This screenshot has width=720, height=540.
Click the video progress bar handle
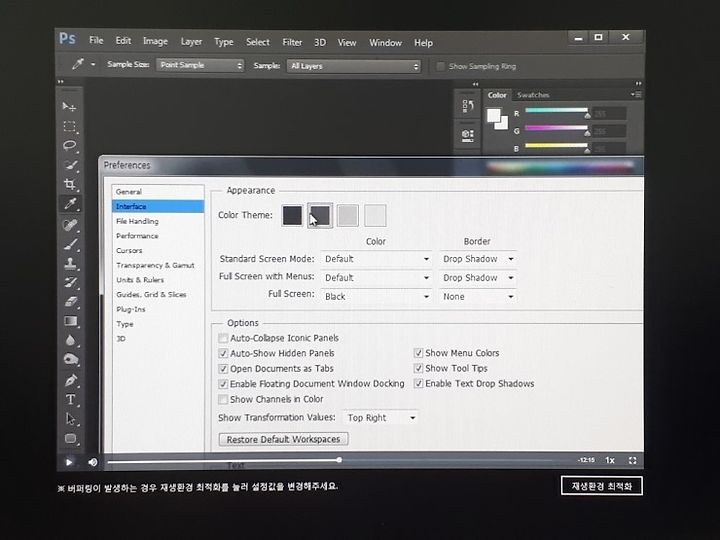pos(339,460)
